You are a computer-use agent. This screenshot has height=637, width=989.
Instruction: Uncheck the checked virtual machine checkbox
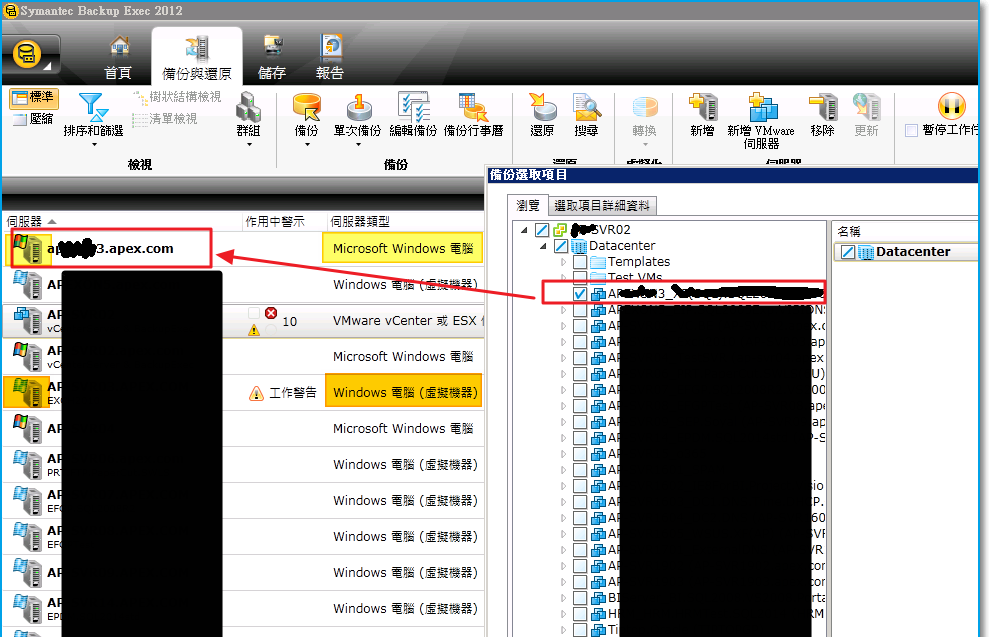pyautogui.click(x=580, y=294)
